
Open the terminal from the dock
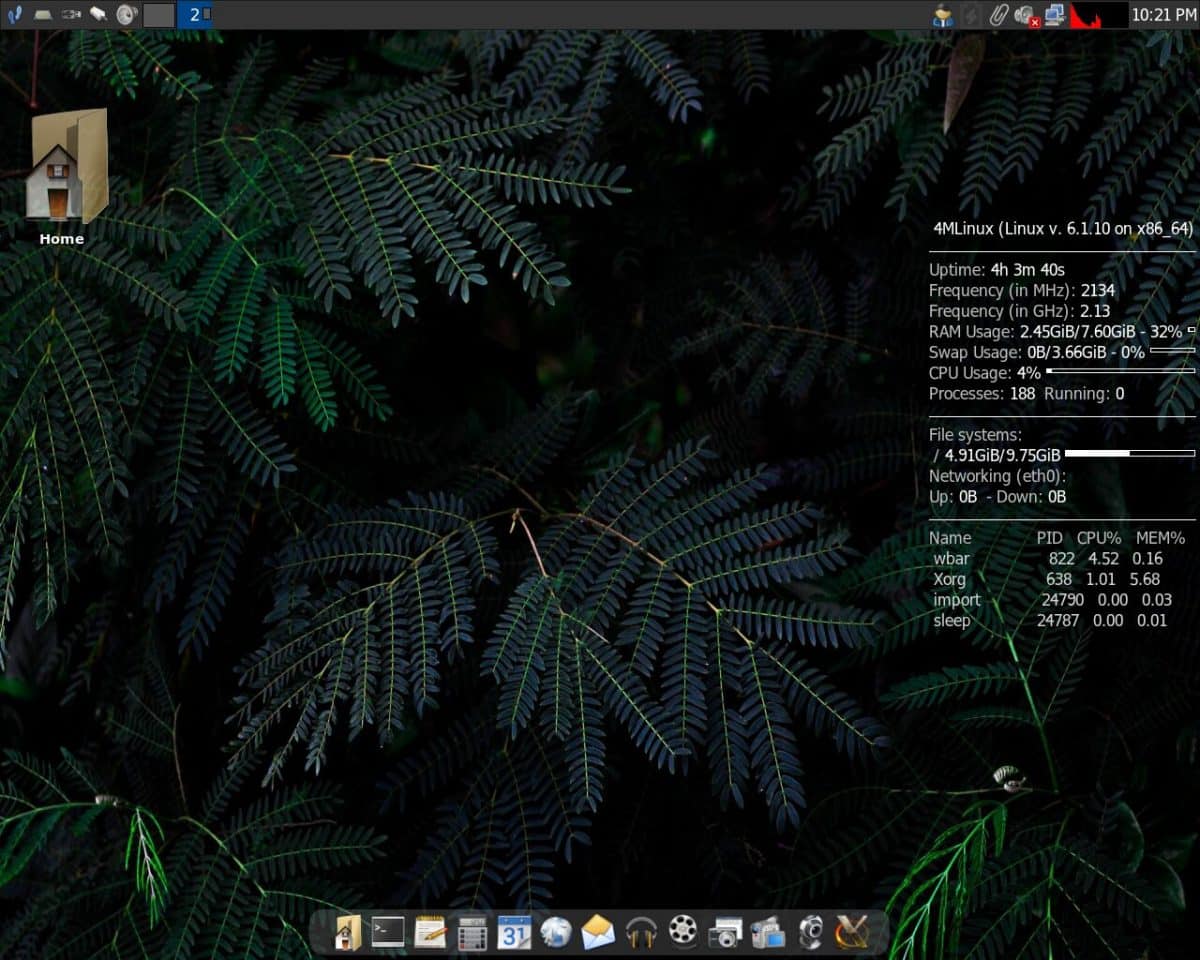tap(388, 933)
